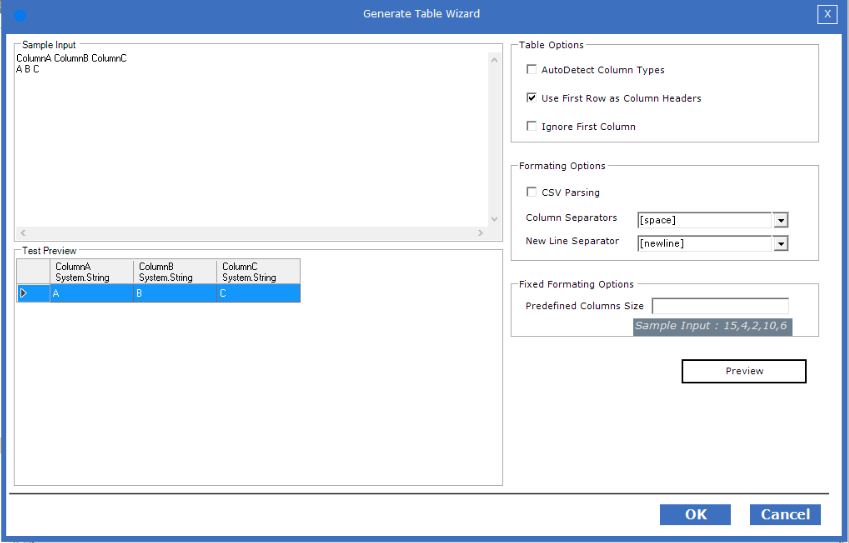Click the Sample Input scroll left arrow
849x543 pixels.
[23, 233]
